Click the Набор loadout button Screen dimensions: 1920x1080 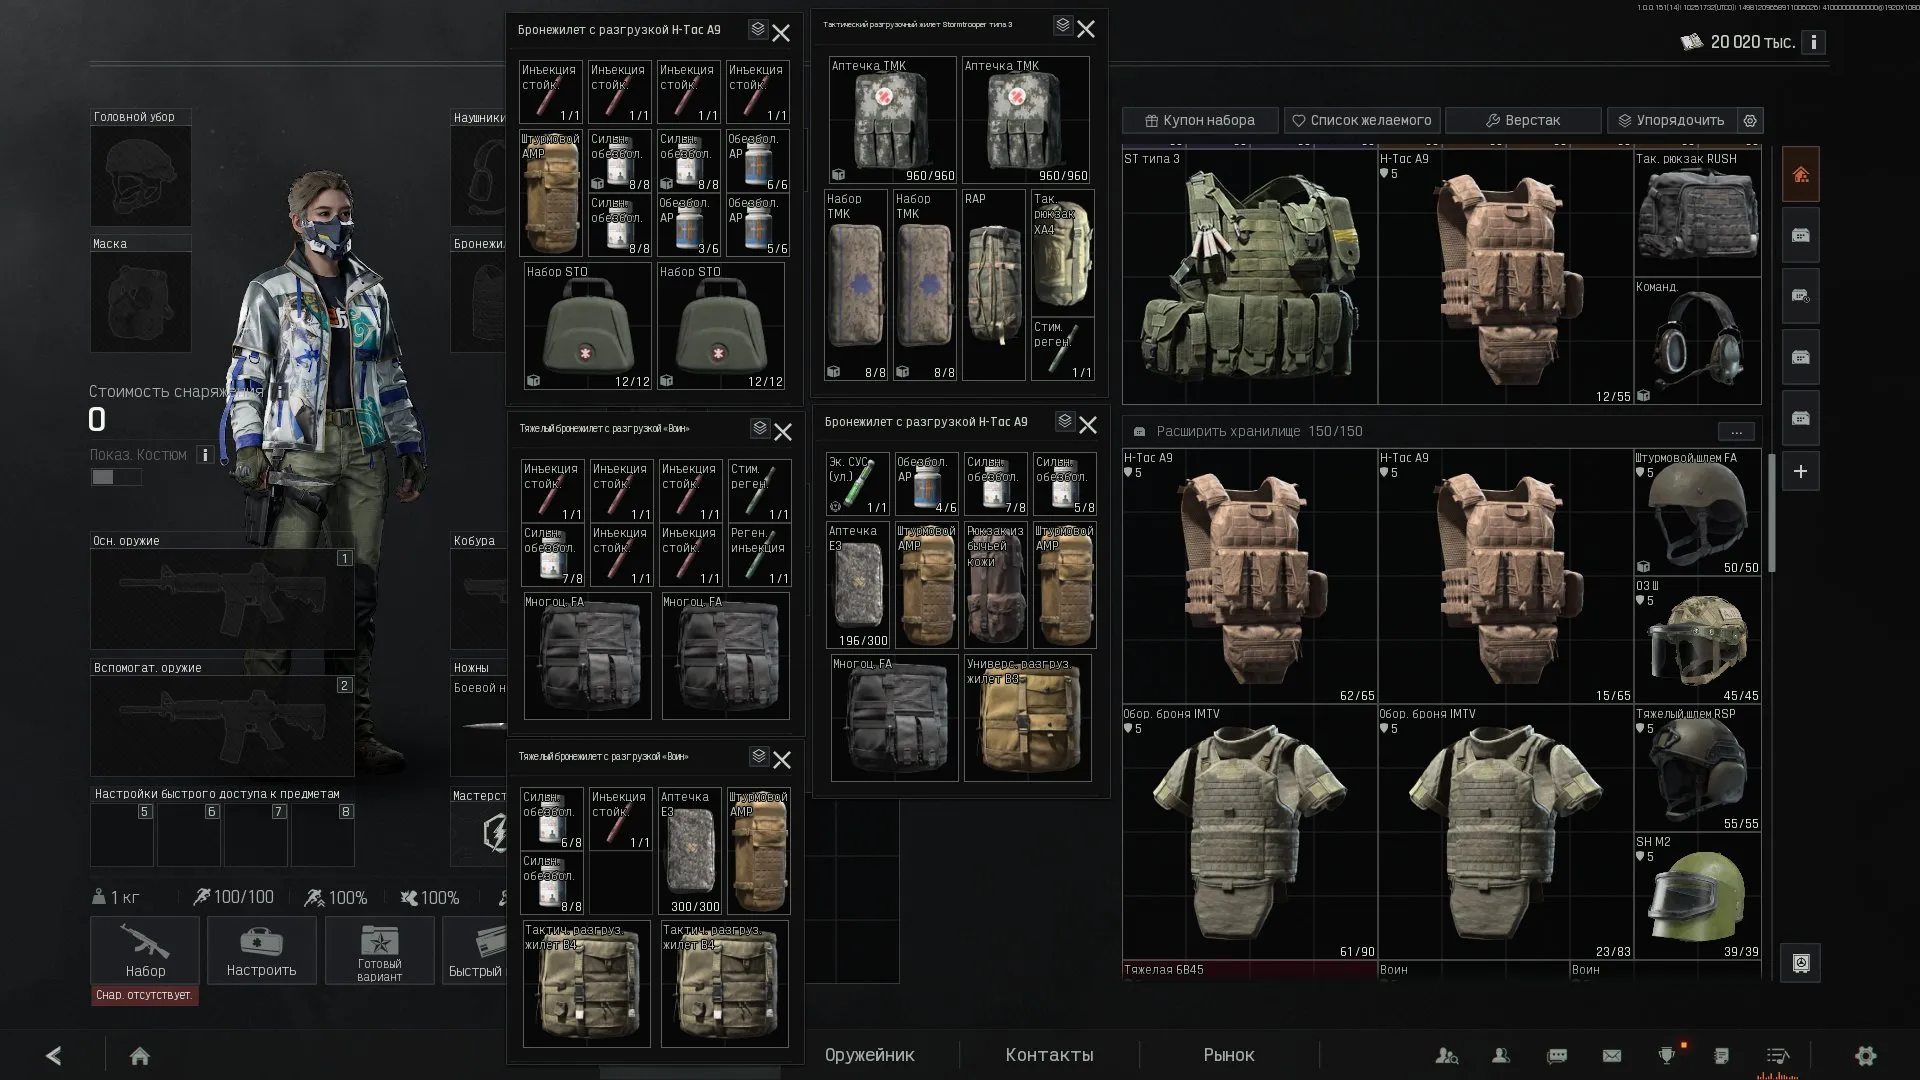(x=145, y=950)
